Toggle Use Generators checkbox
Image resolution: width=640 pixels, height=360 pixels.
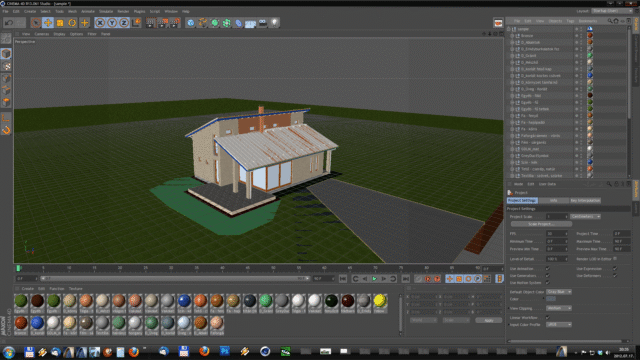pyautogui.click(x=548, y=276)
